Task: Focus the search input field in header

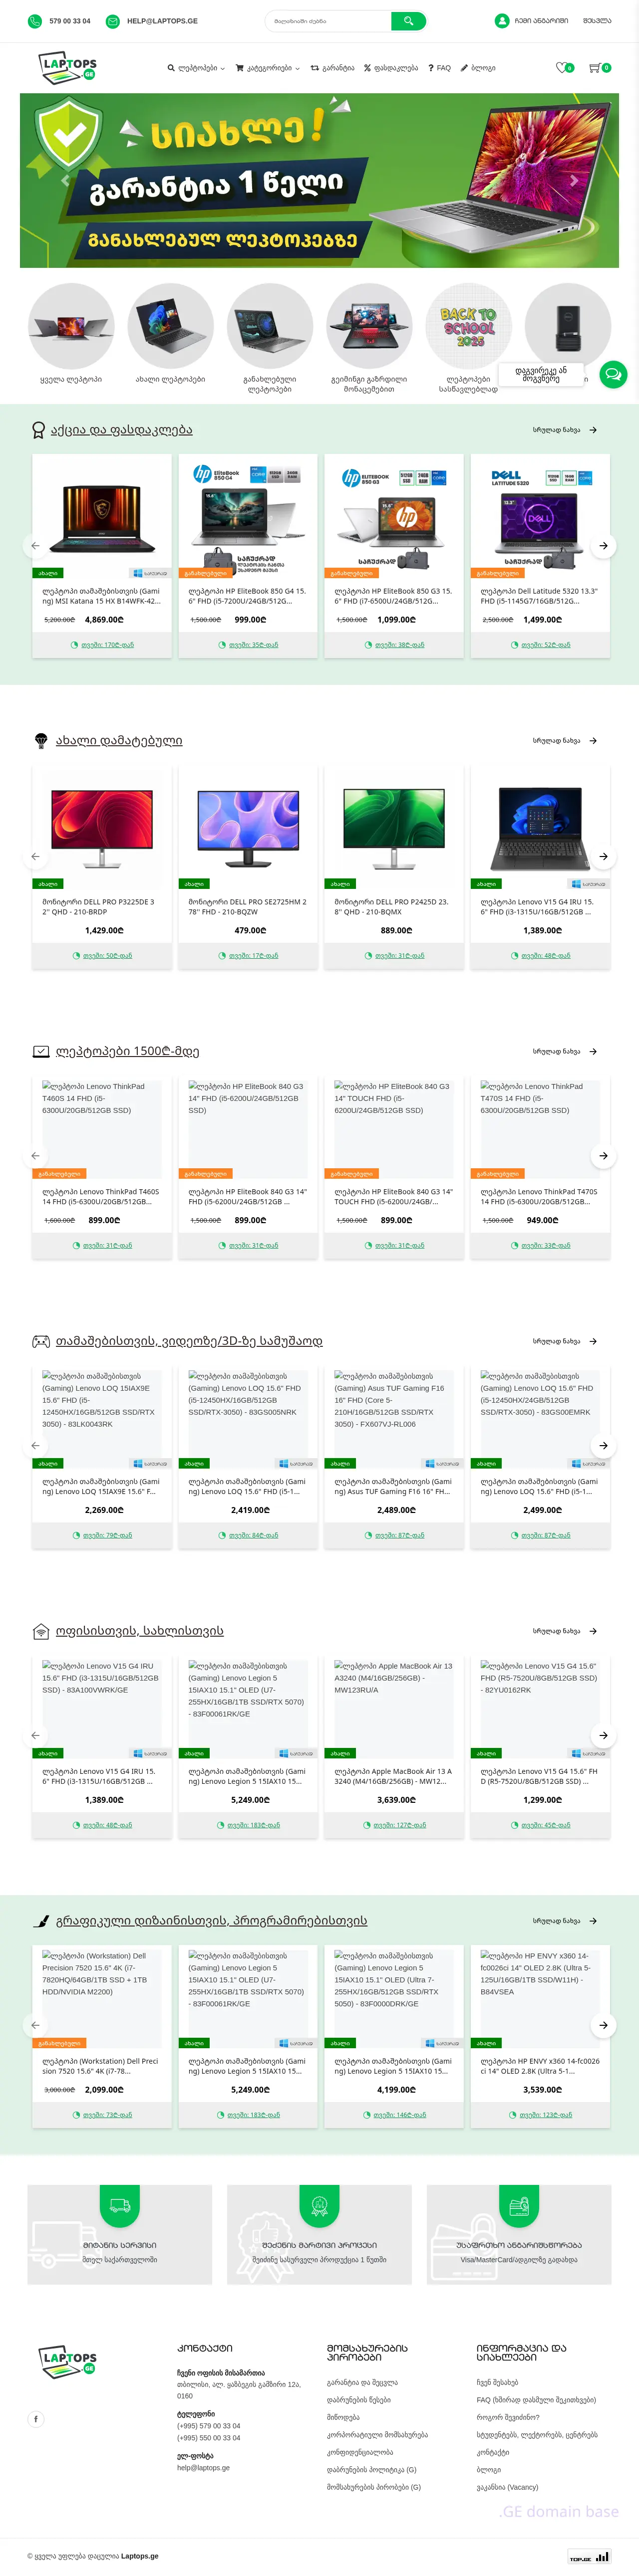Action: 328,20
